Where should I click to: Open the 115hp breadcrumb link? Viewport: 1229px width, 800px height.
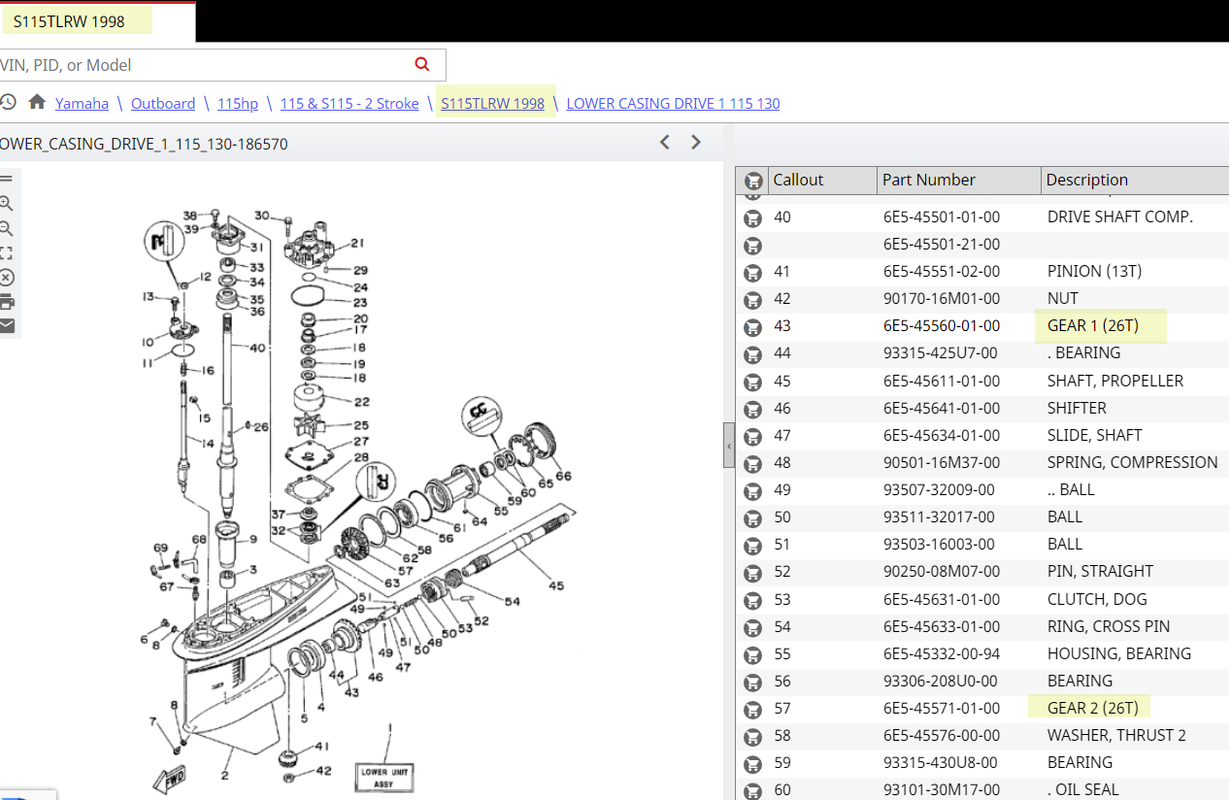[x=238, y=103]
